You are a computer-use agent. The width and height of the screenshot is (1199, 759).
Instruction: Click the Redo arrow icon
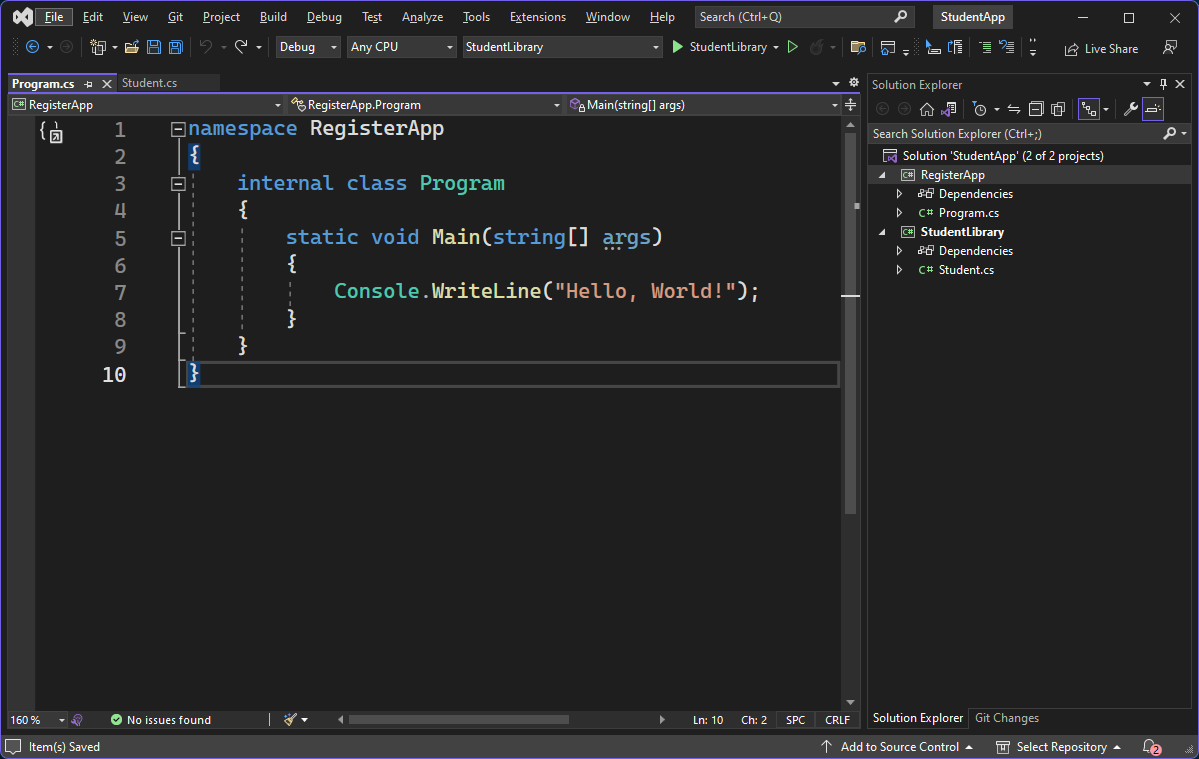241,47
